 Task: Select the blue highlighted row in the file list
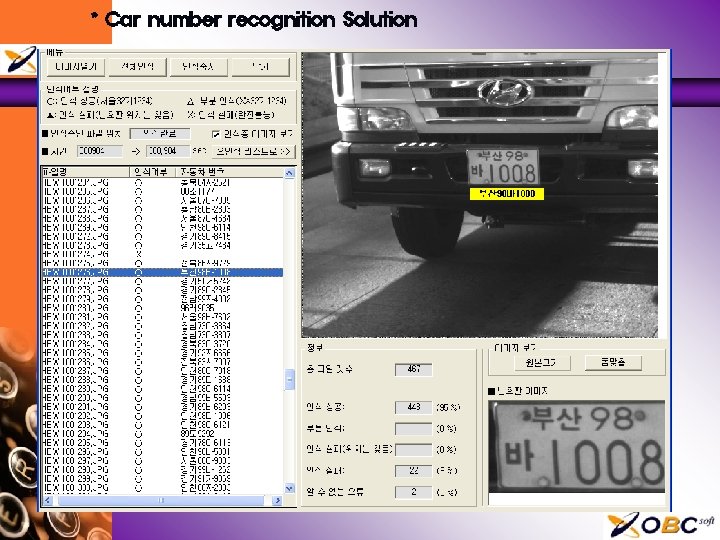162,272
